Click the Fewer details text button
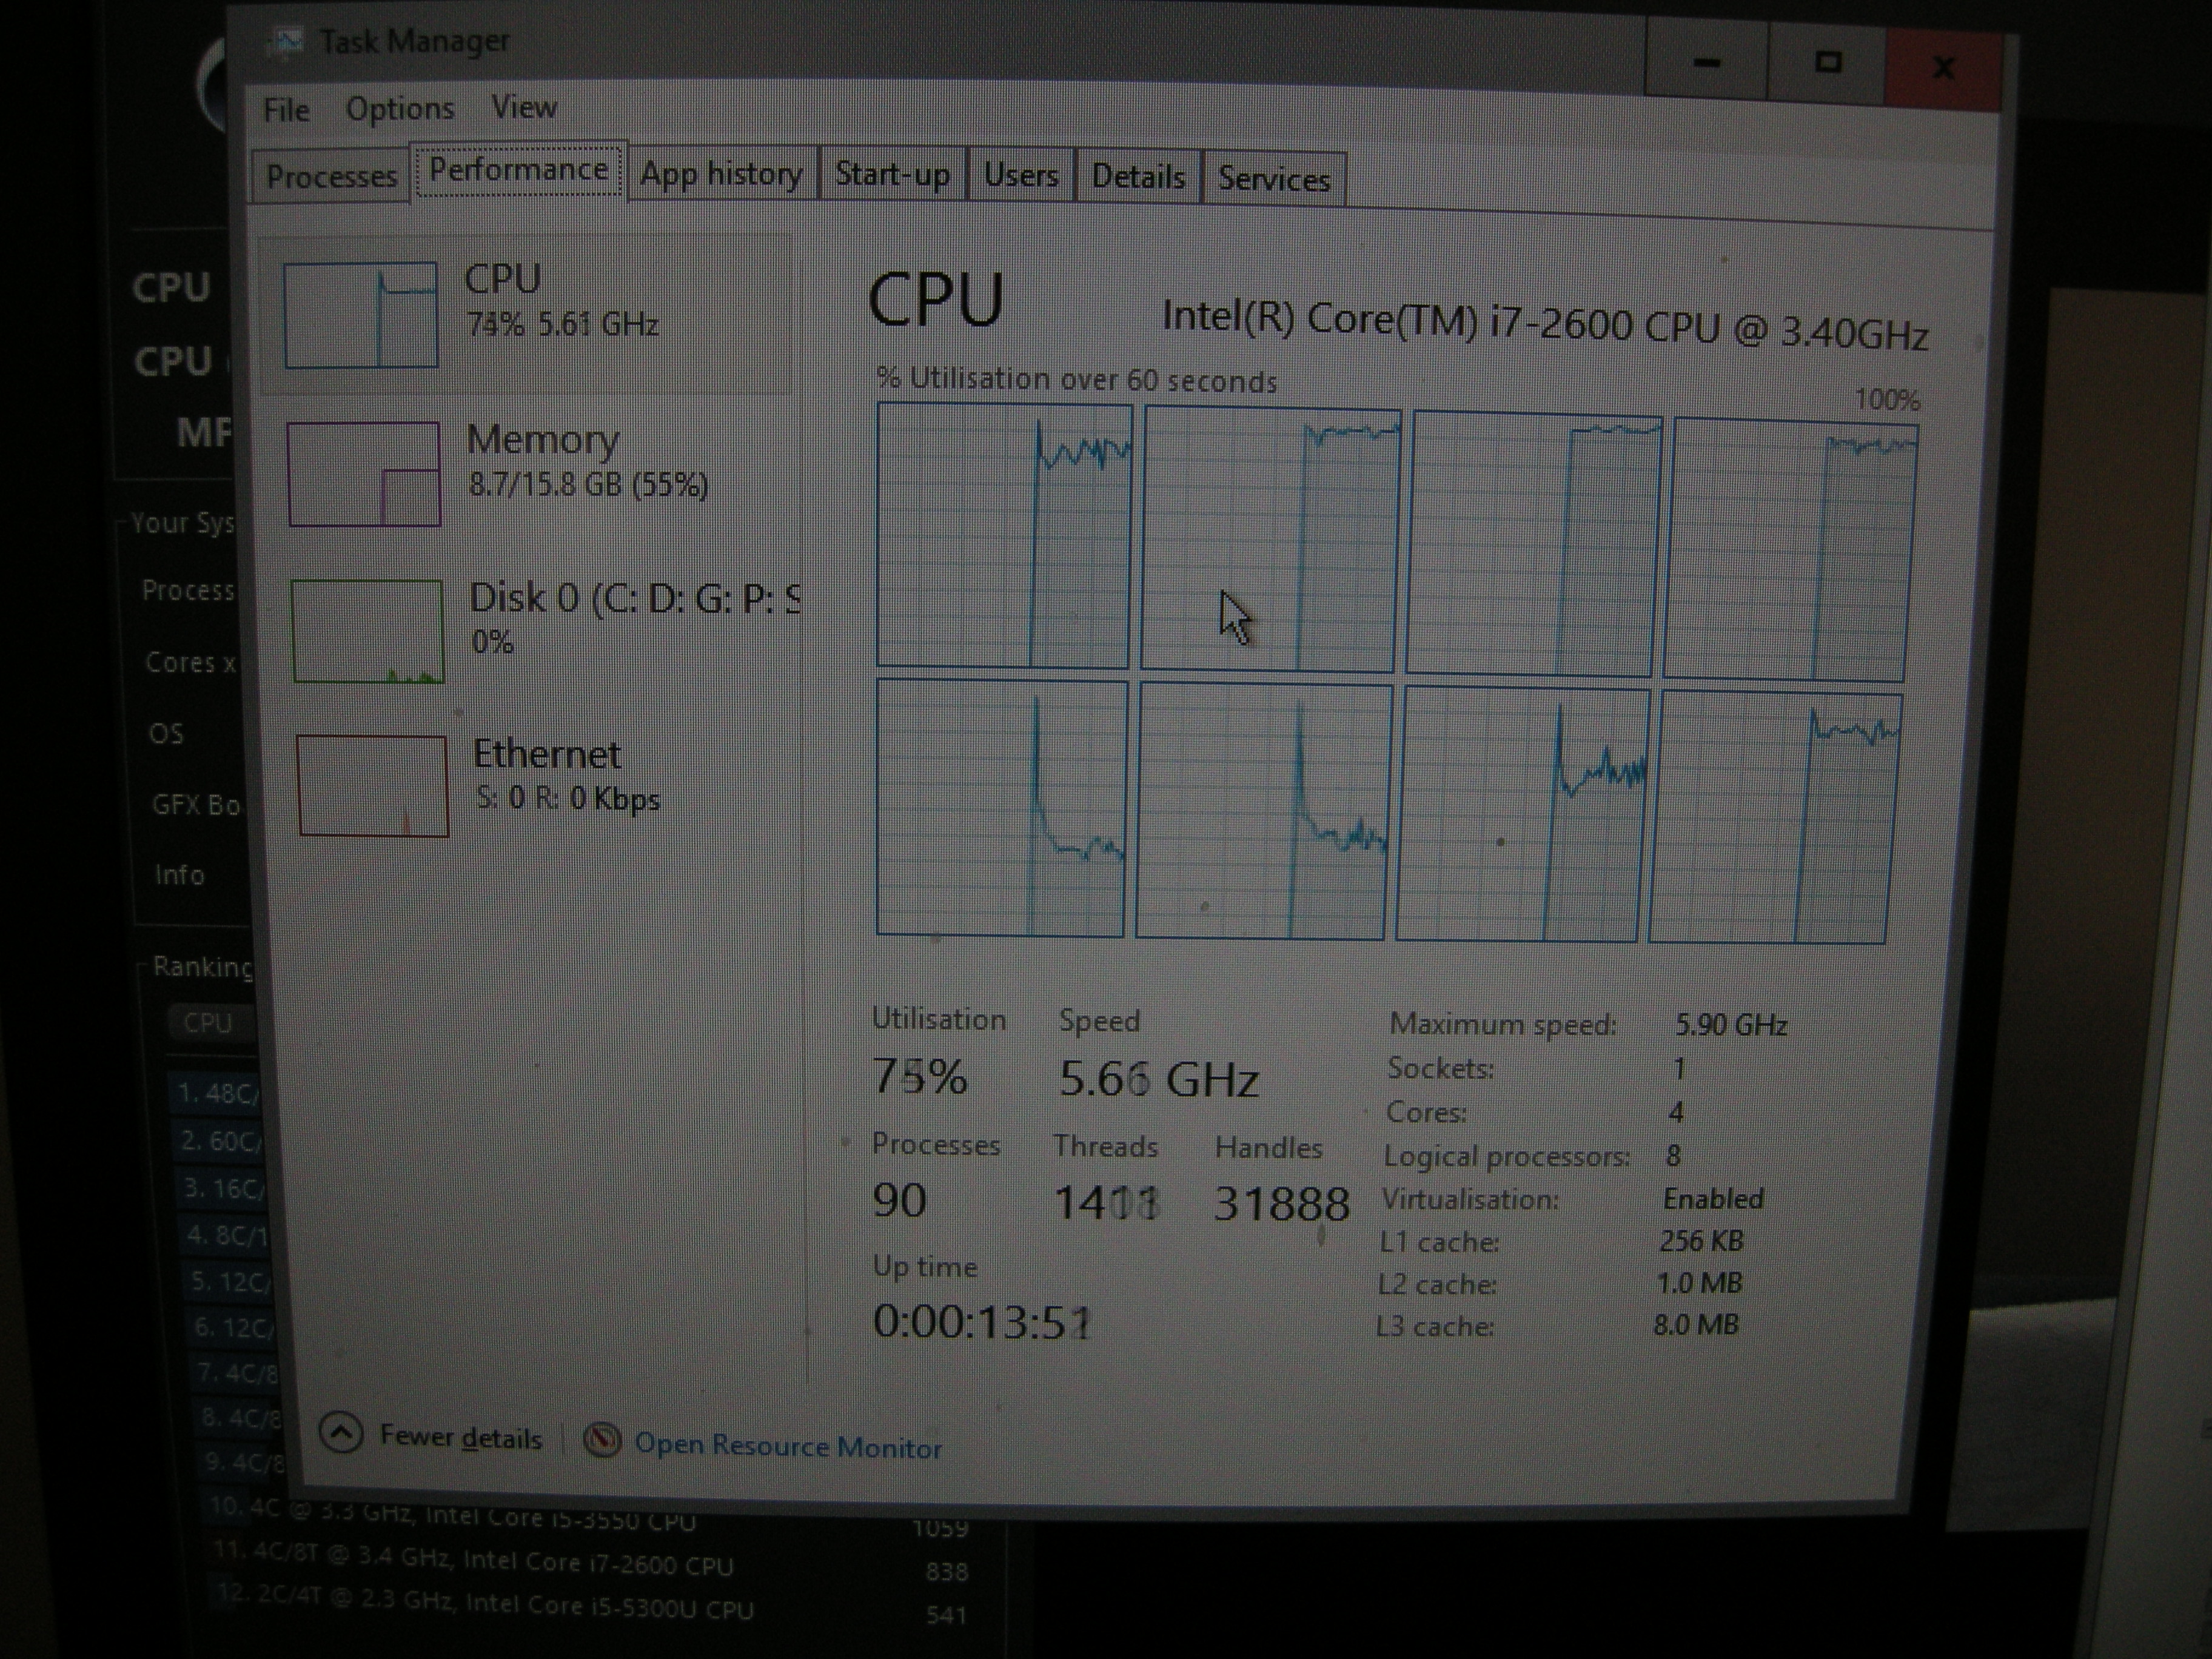Viewport: 2212px width, 1659px height. click(x=461, y=1438)
